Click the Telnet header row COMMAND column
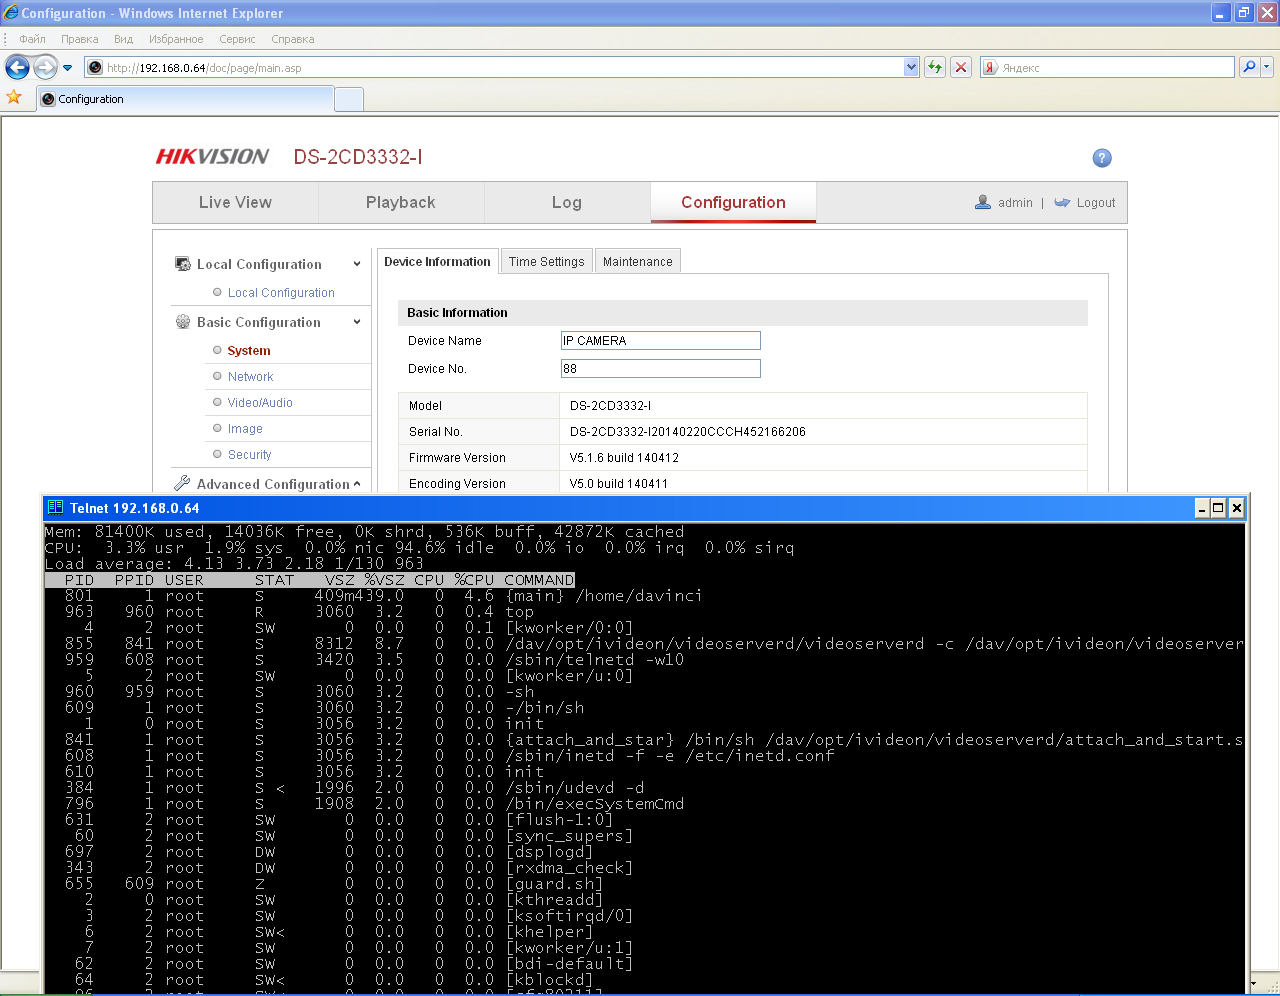 (x=539, y=580)
